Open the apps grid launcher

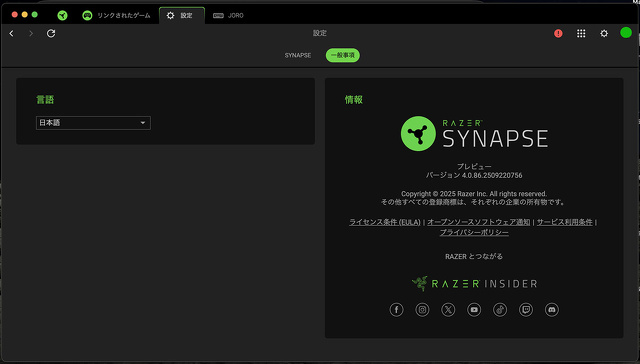[581, 33]
